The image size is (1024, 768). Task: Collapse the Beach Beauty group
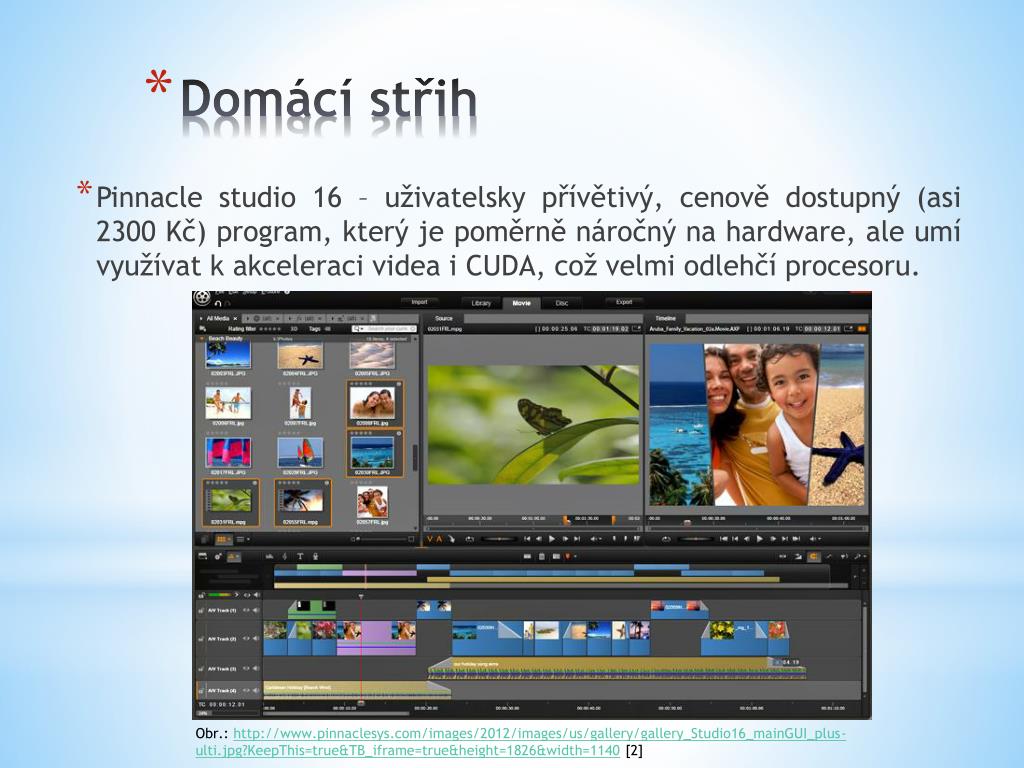pyautogui.click(x=202, y=338)
